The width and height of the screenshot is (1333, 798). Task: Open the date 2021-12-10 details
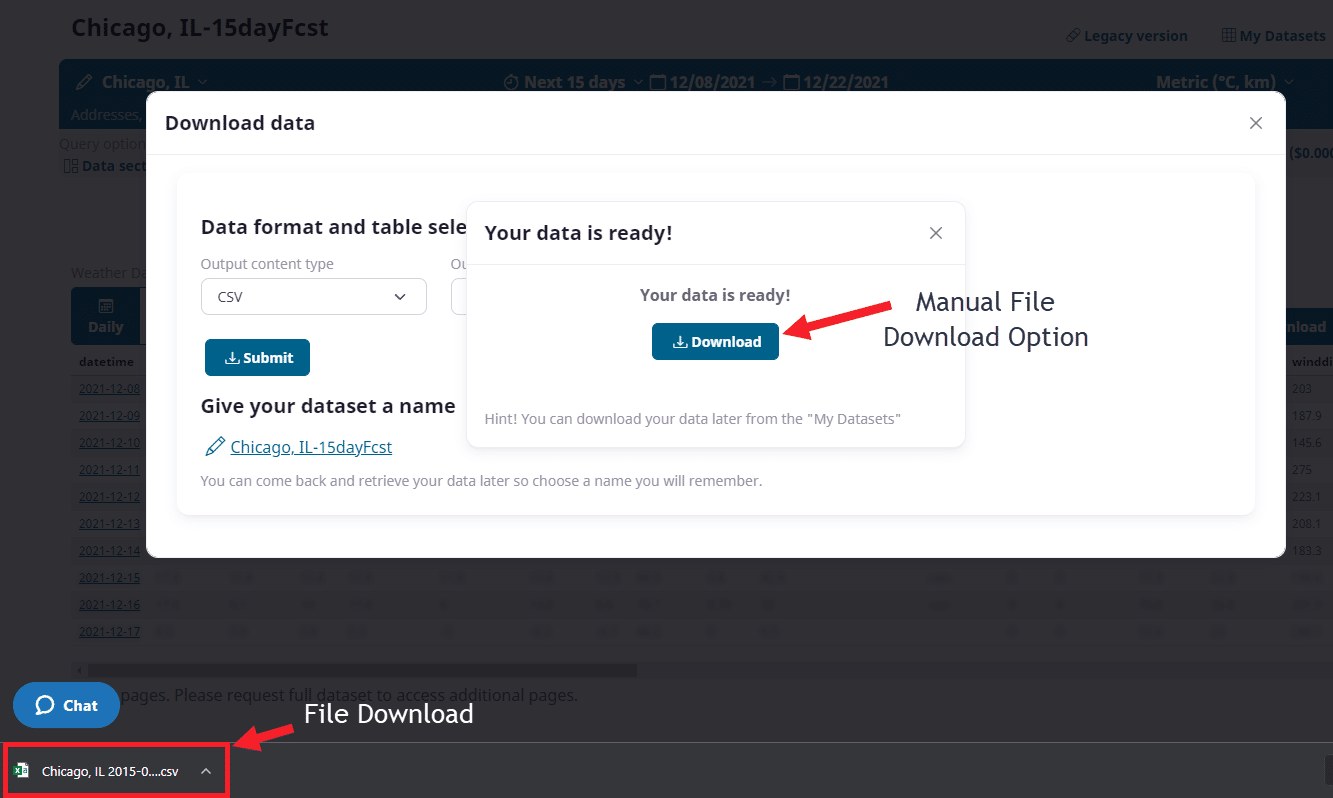(x=109, y=442)
